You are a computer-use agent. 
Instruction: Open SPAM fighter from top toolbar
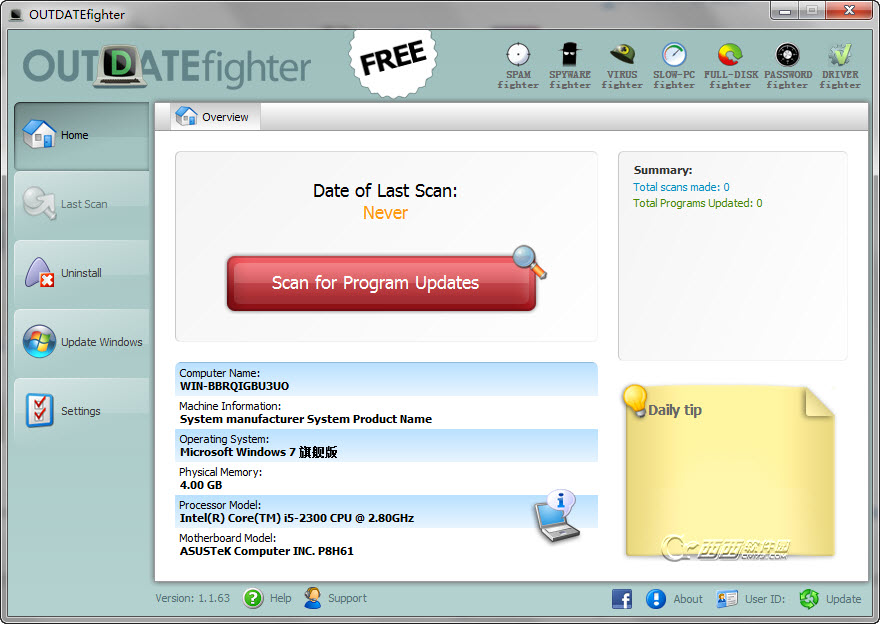pyautogui.click(x=517, y=66)
